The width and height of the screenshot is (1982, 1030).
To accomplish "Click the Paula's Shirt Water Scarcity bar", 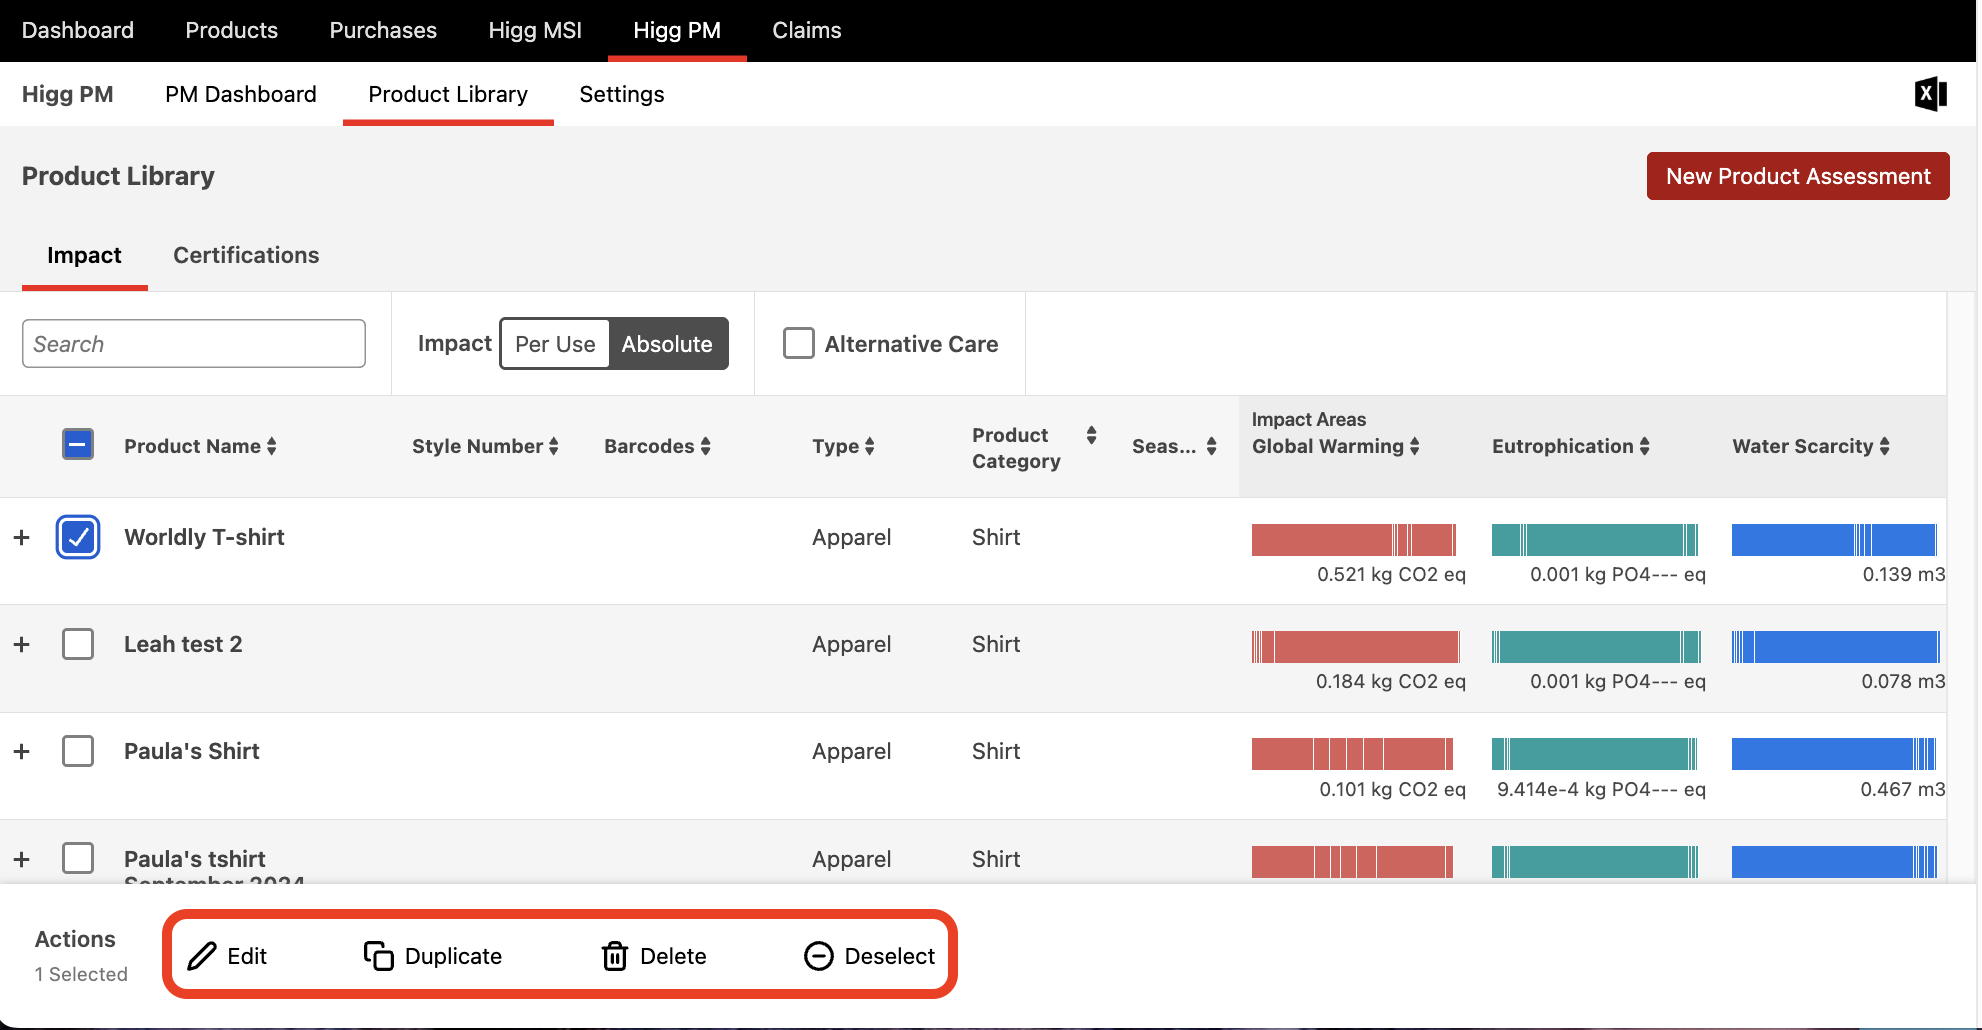I will 1834,754.
